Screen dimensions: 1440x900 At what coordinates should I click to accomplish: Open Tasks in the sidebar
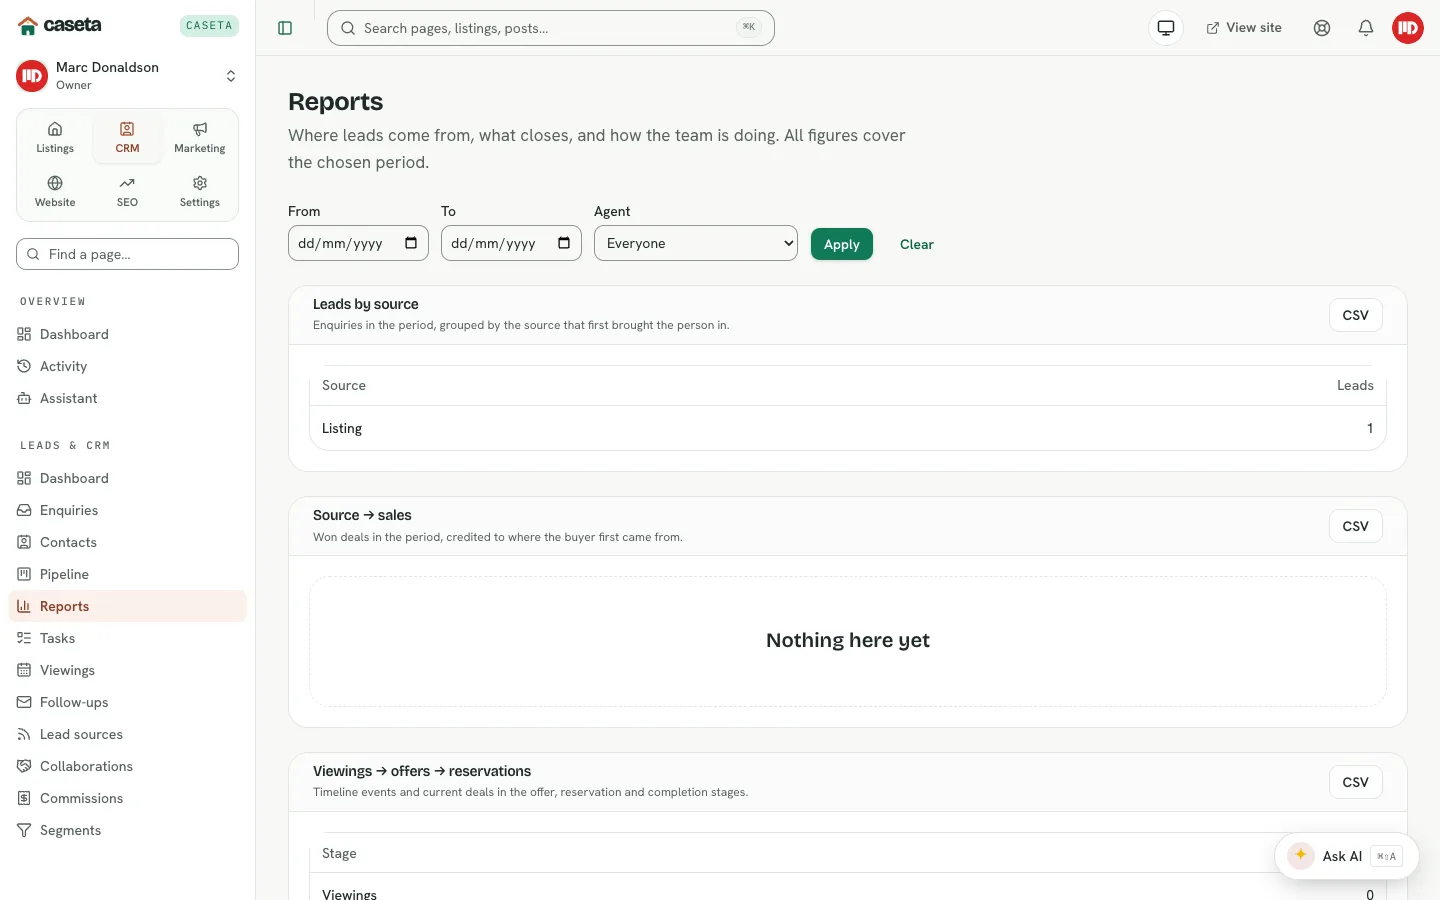click(127, 638)
